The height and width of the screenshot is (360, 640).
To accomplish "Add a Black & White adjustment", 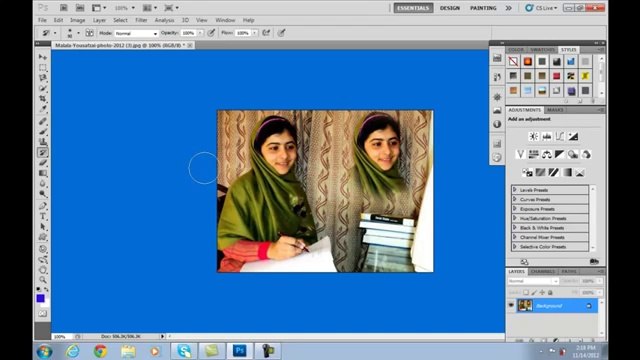I will coord(560,154).
